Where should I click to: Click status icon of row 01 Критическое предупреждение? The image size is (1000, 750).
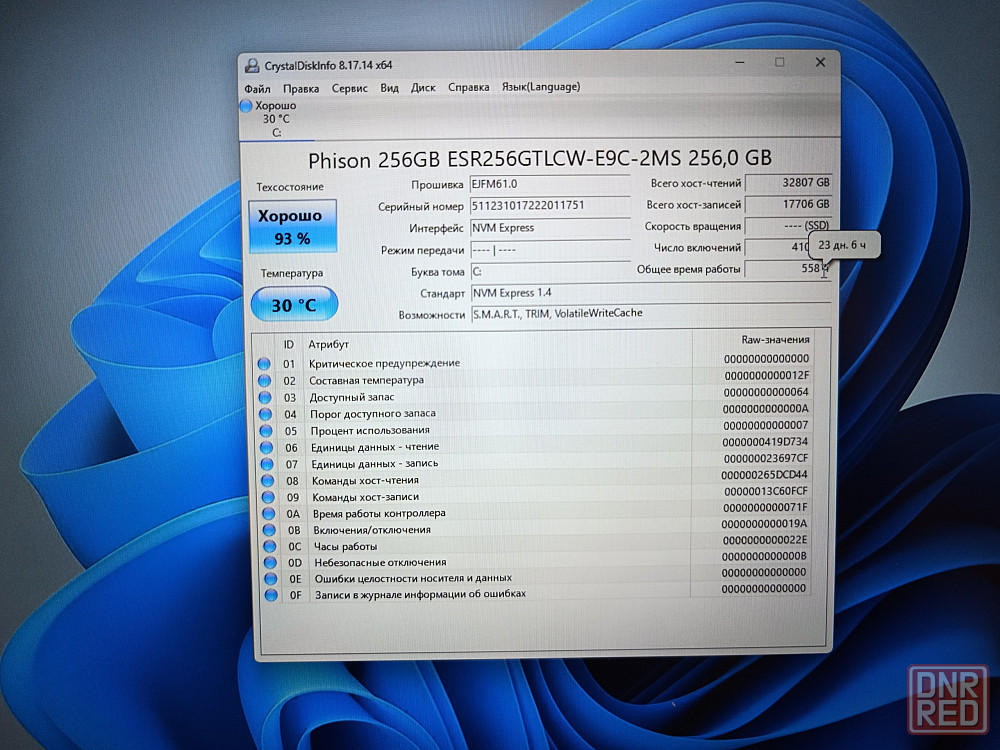click(264, 364)
